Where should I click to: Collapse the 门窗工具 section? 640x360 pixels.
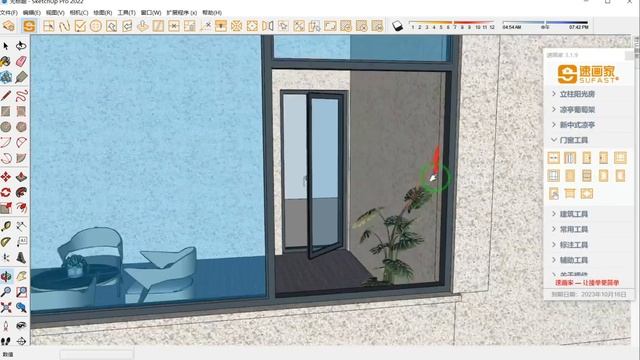(569, 140)
